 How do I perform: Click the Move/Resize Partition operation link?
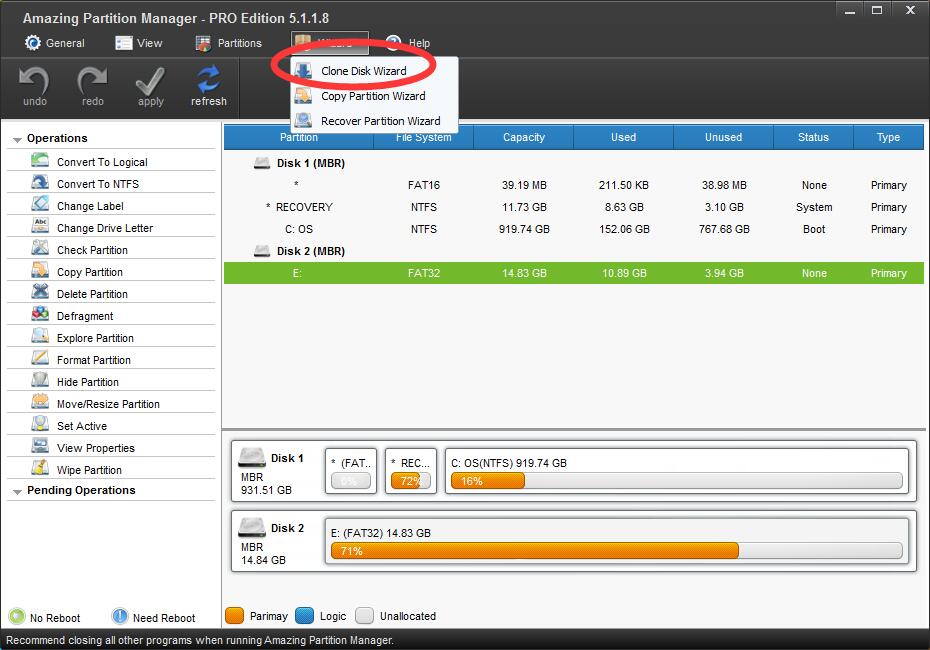coord(108,404)
